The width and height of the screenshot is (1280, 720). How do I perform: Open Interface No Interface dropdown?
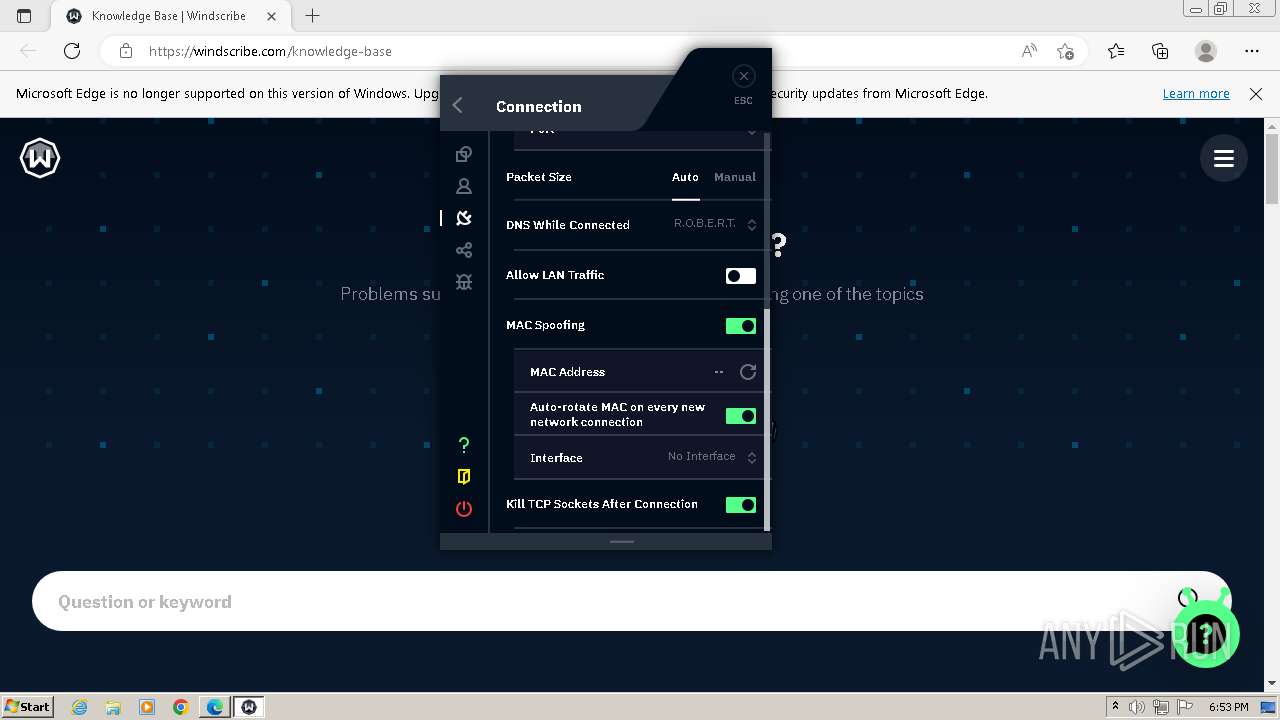pos(712,457)
